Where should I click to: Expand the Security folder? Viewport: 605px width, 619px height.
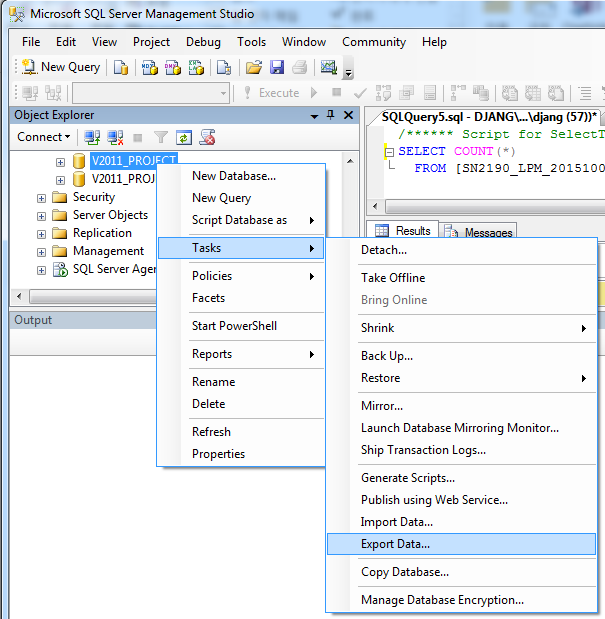41,198
